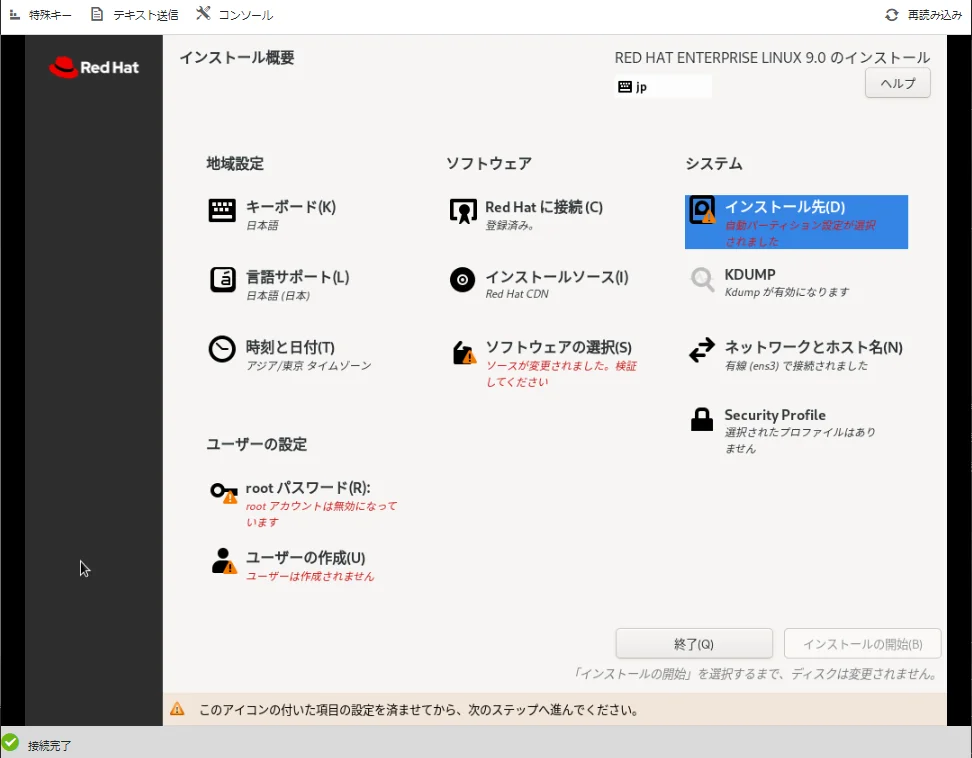Open the root パスワード key icon

223,491
